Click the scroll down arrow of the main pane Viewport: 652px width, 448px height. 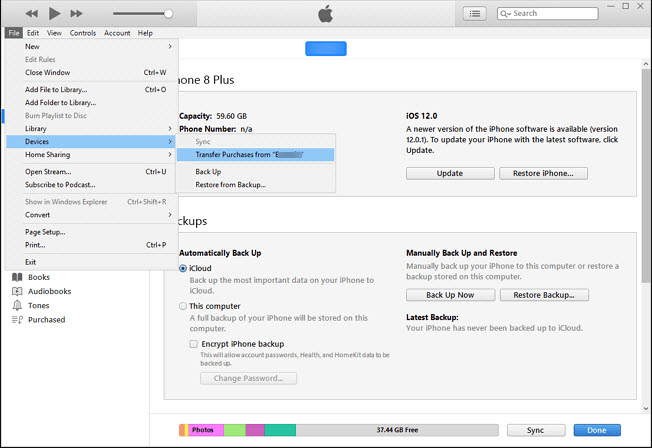[x=645, y=408]
